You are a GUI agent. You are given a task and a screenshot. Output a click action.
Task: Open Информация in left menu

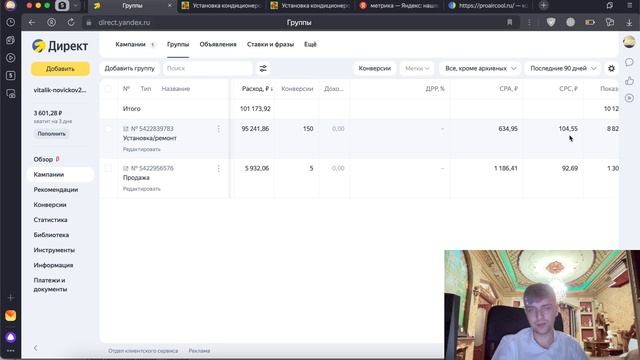pyautogui.click(x=53, y=265)
